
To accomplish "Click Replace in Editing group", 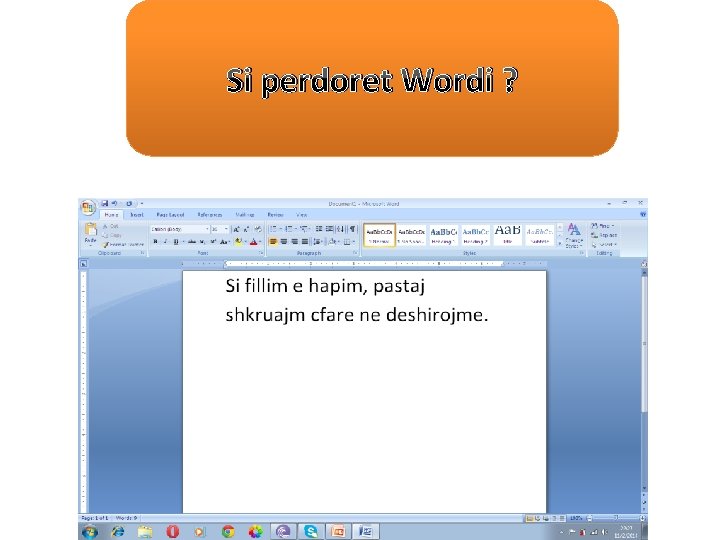I will tap(604, 235).
